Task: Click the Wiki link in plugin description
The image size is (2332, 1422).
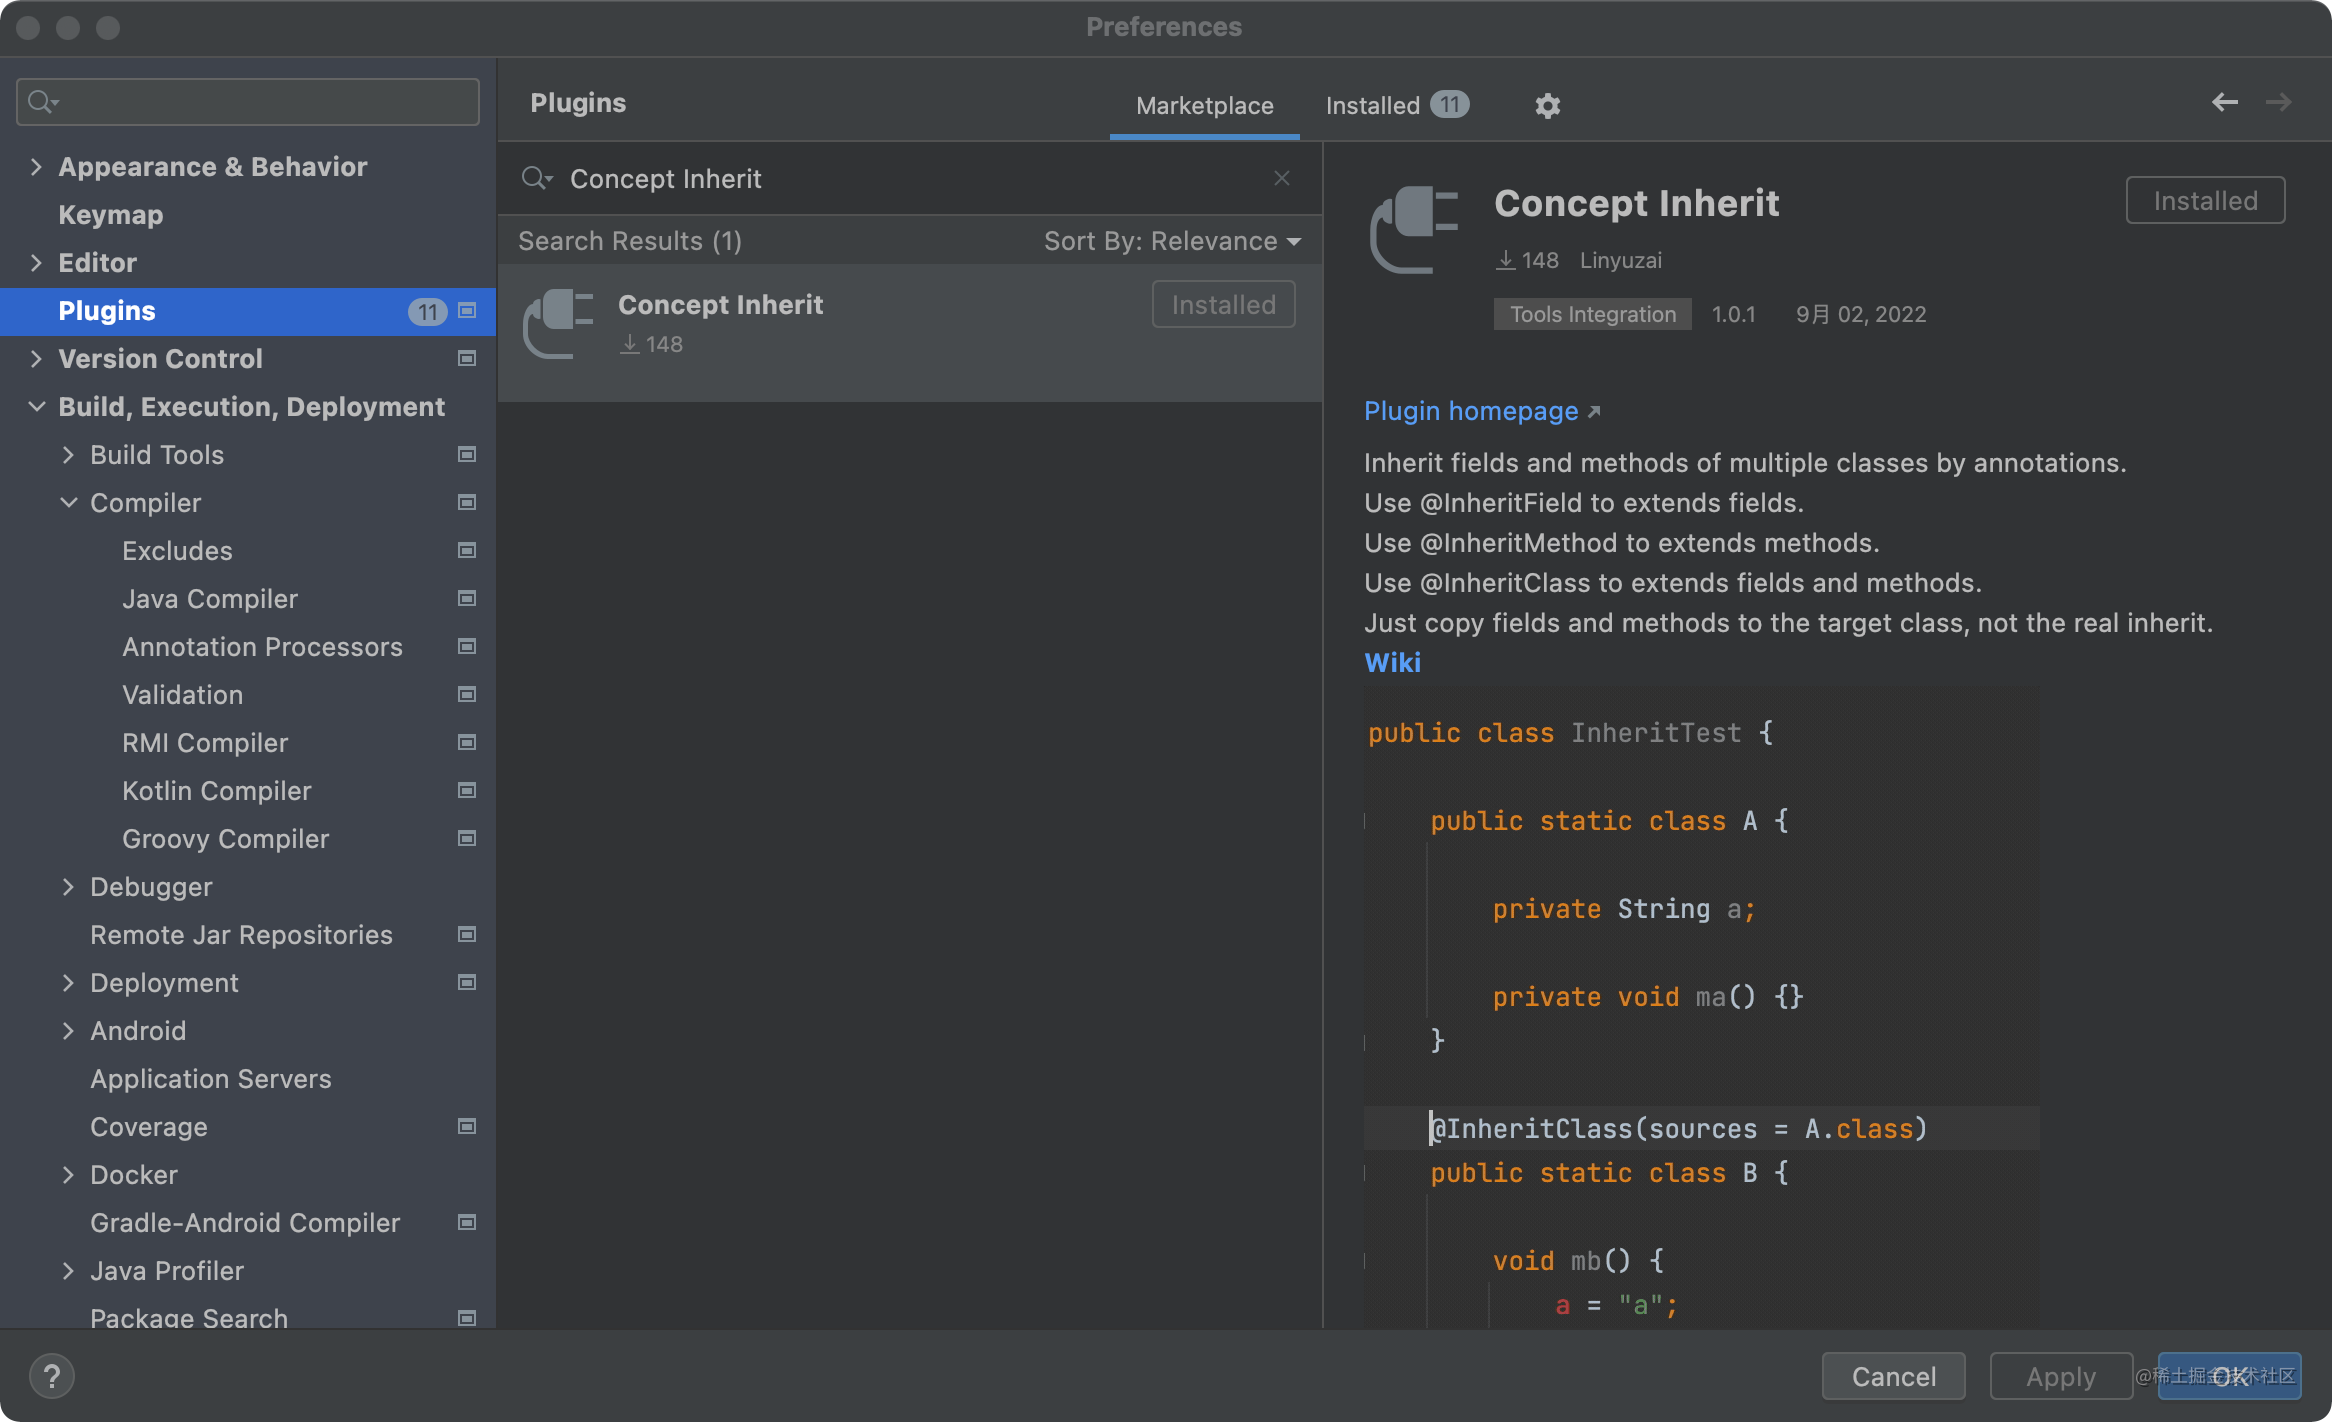Action: (x=1393, y=663)
